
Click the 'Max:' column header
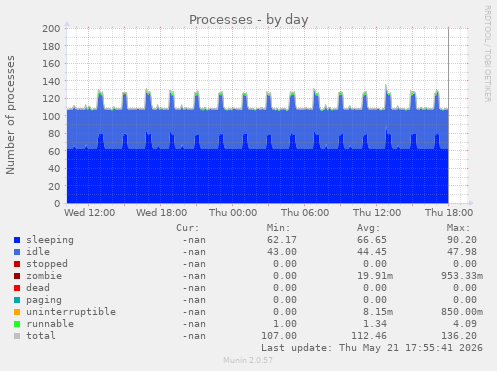tap(458, 228)
